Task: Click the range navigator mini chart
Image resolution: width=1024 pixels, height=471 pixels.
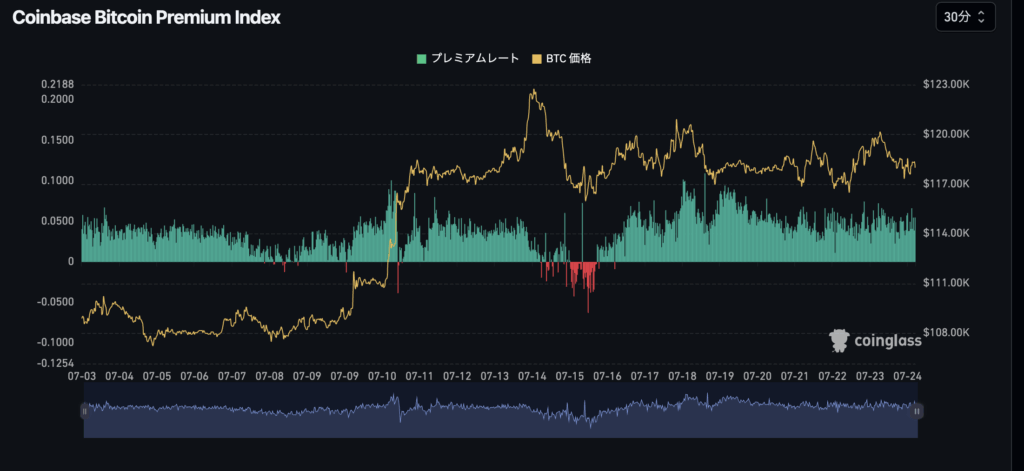Action: click(x=500, y=411)
